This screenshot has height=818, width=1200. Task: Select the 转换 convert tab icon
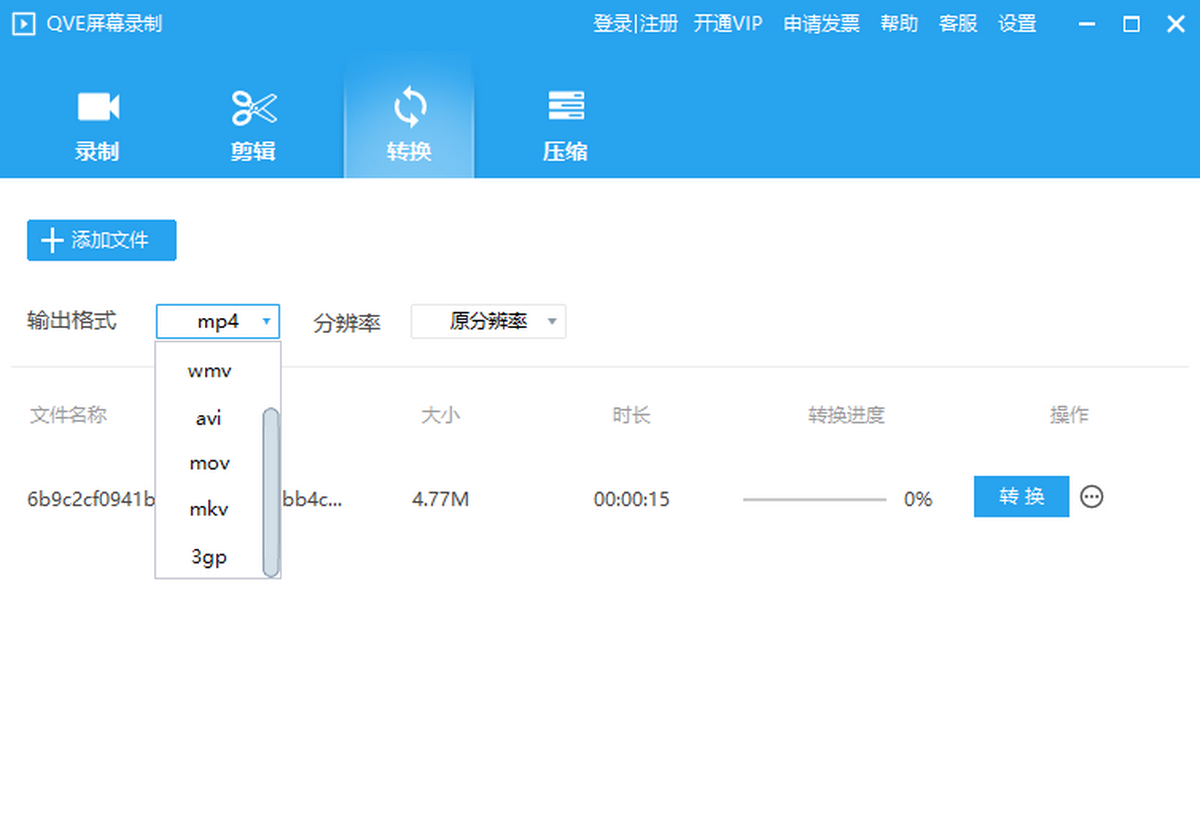(x=409, y=108)
